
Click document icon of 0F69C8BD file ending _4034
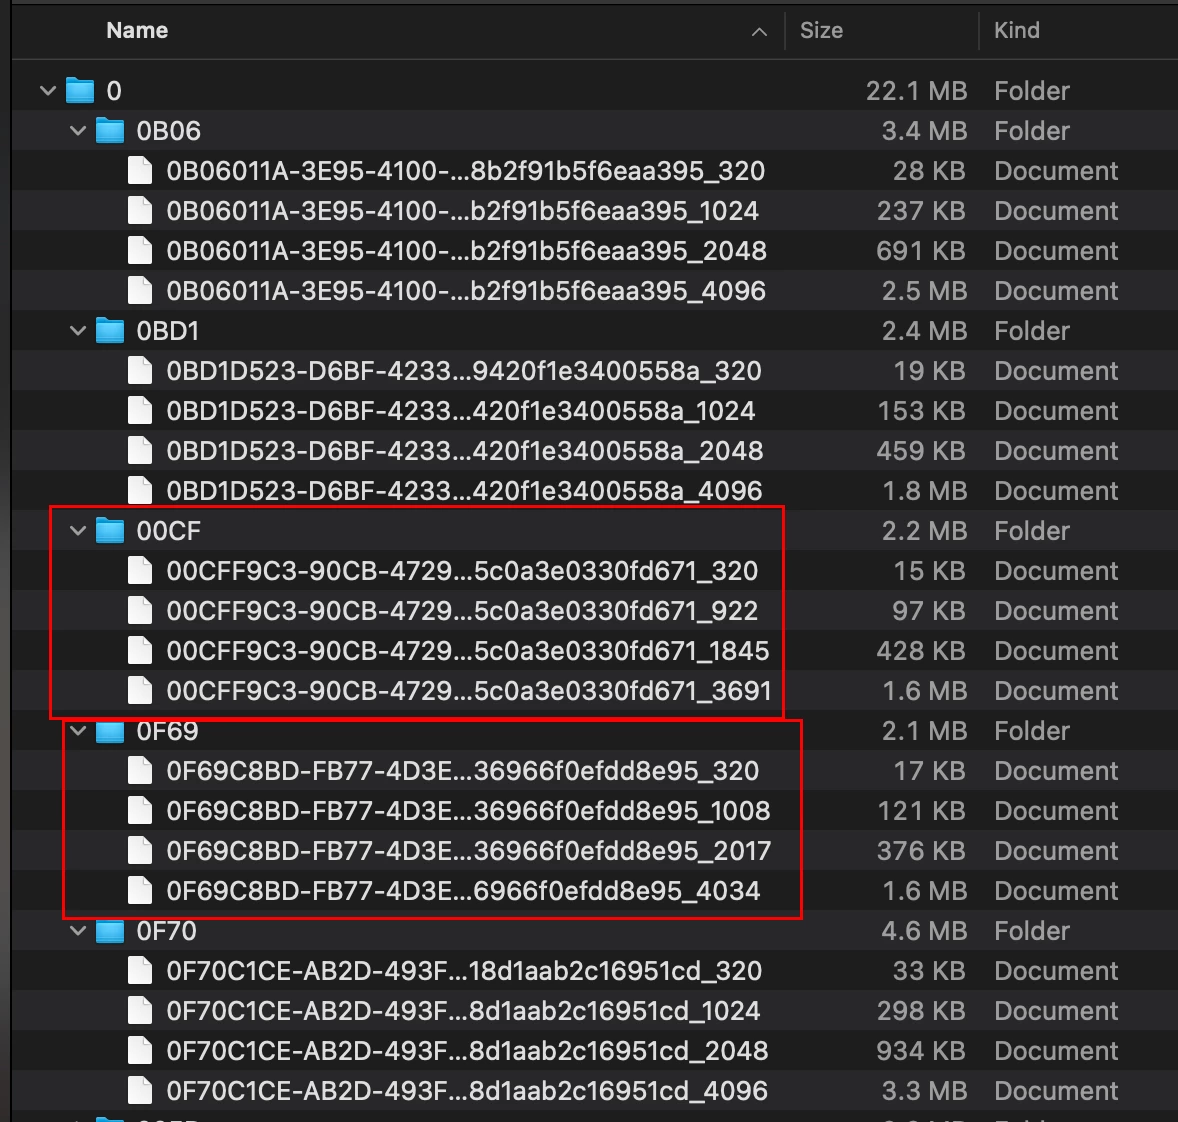140,890
